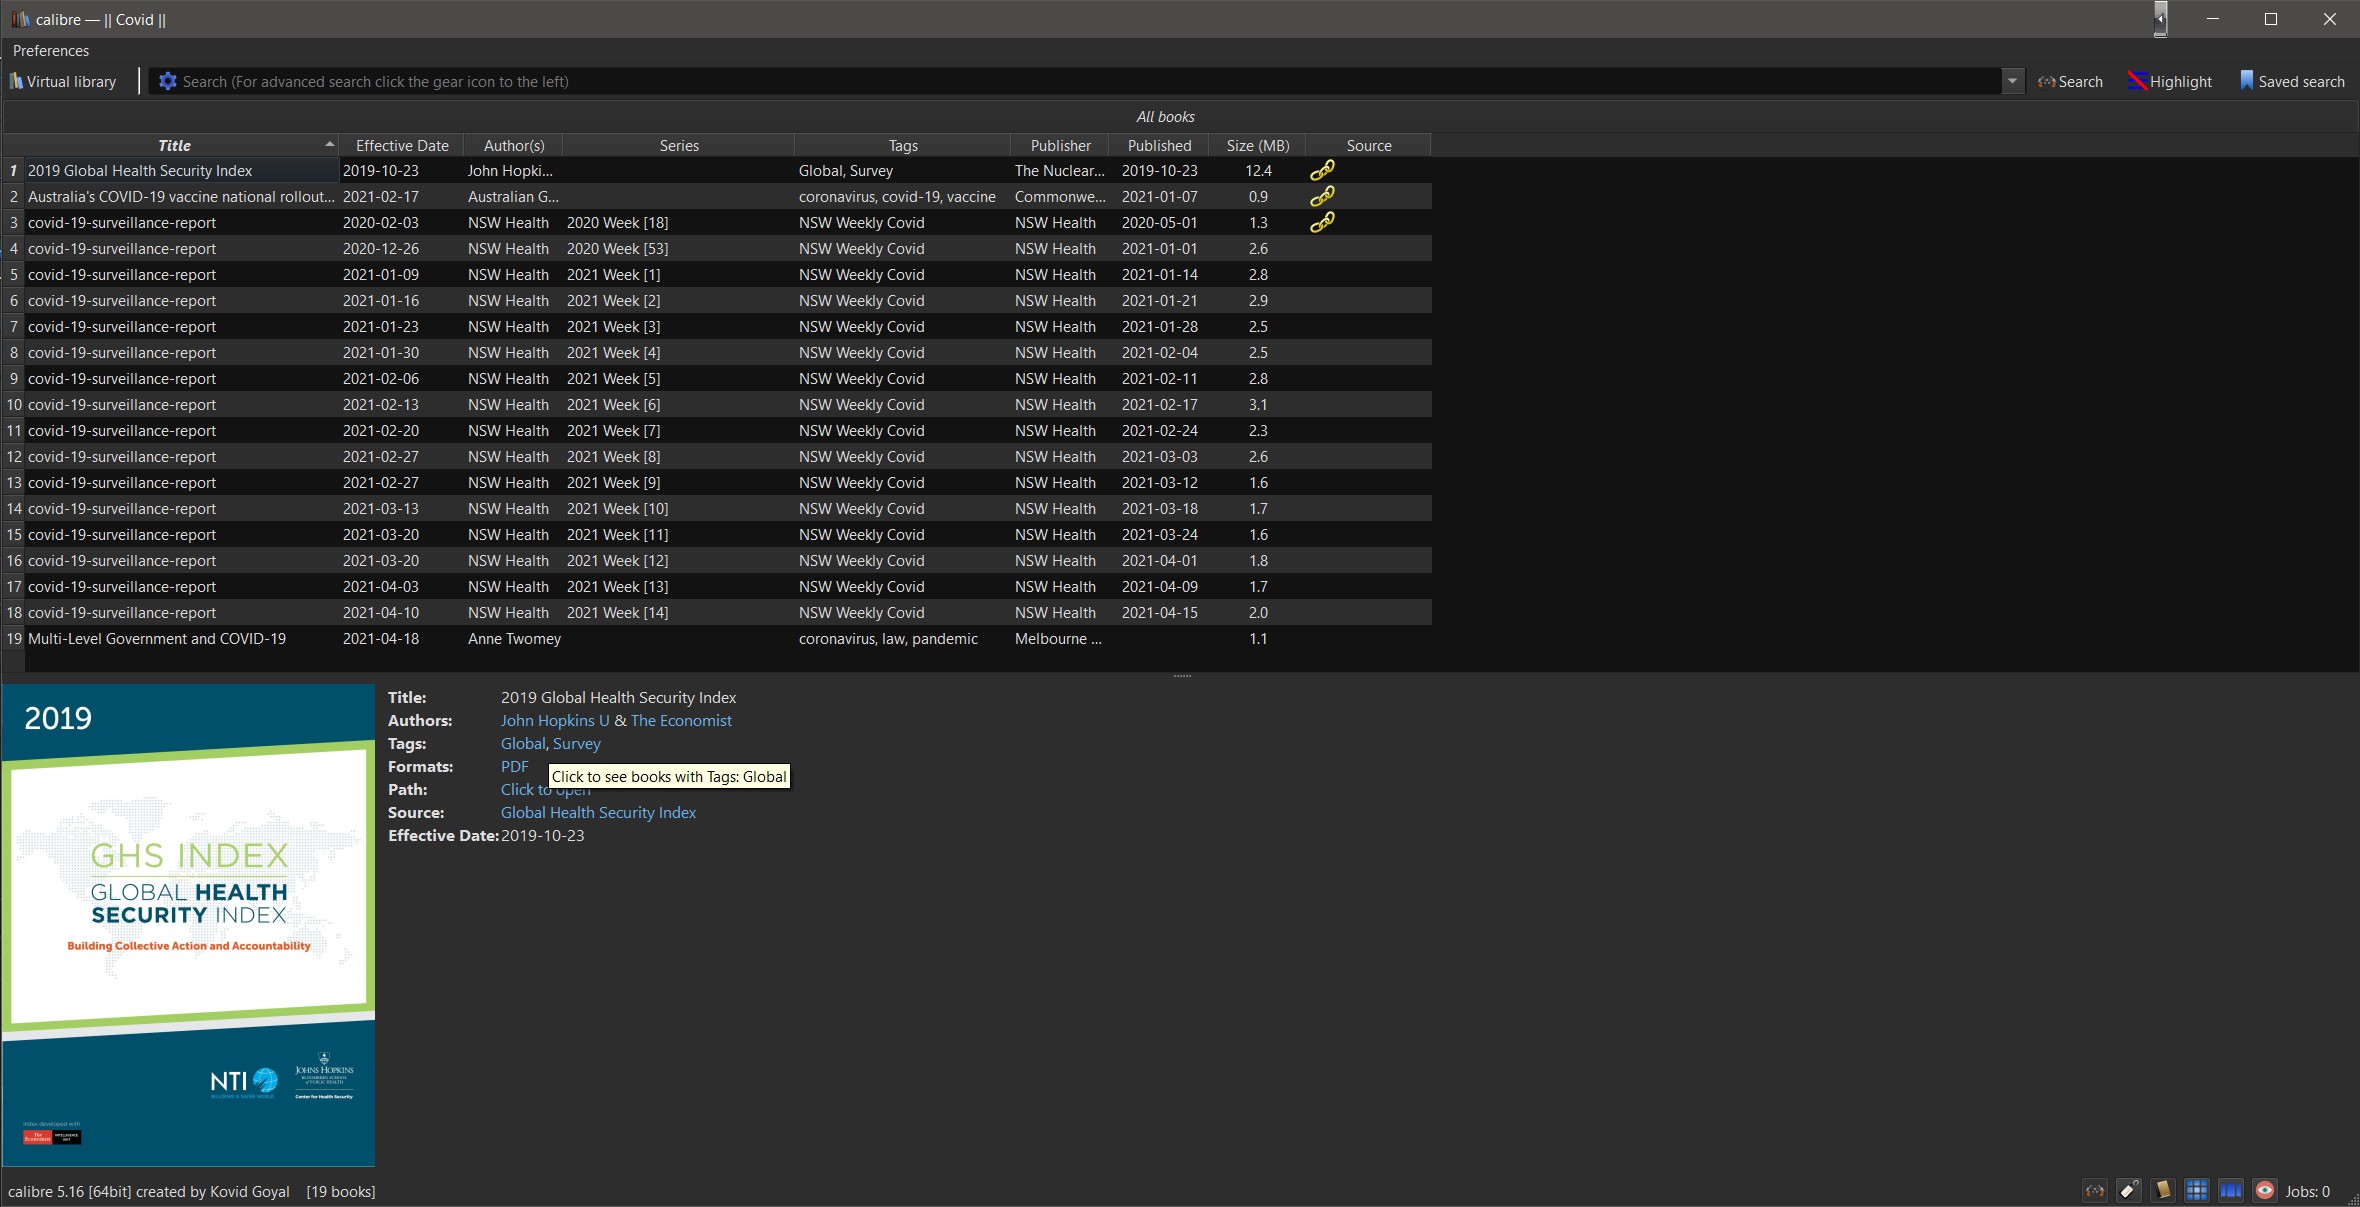Click the Published column header
This screenshot has height=1207, width=2360.
click(1159, 145)
